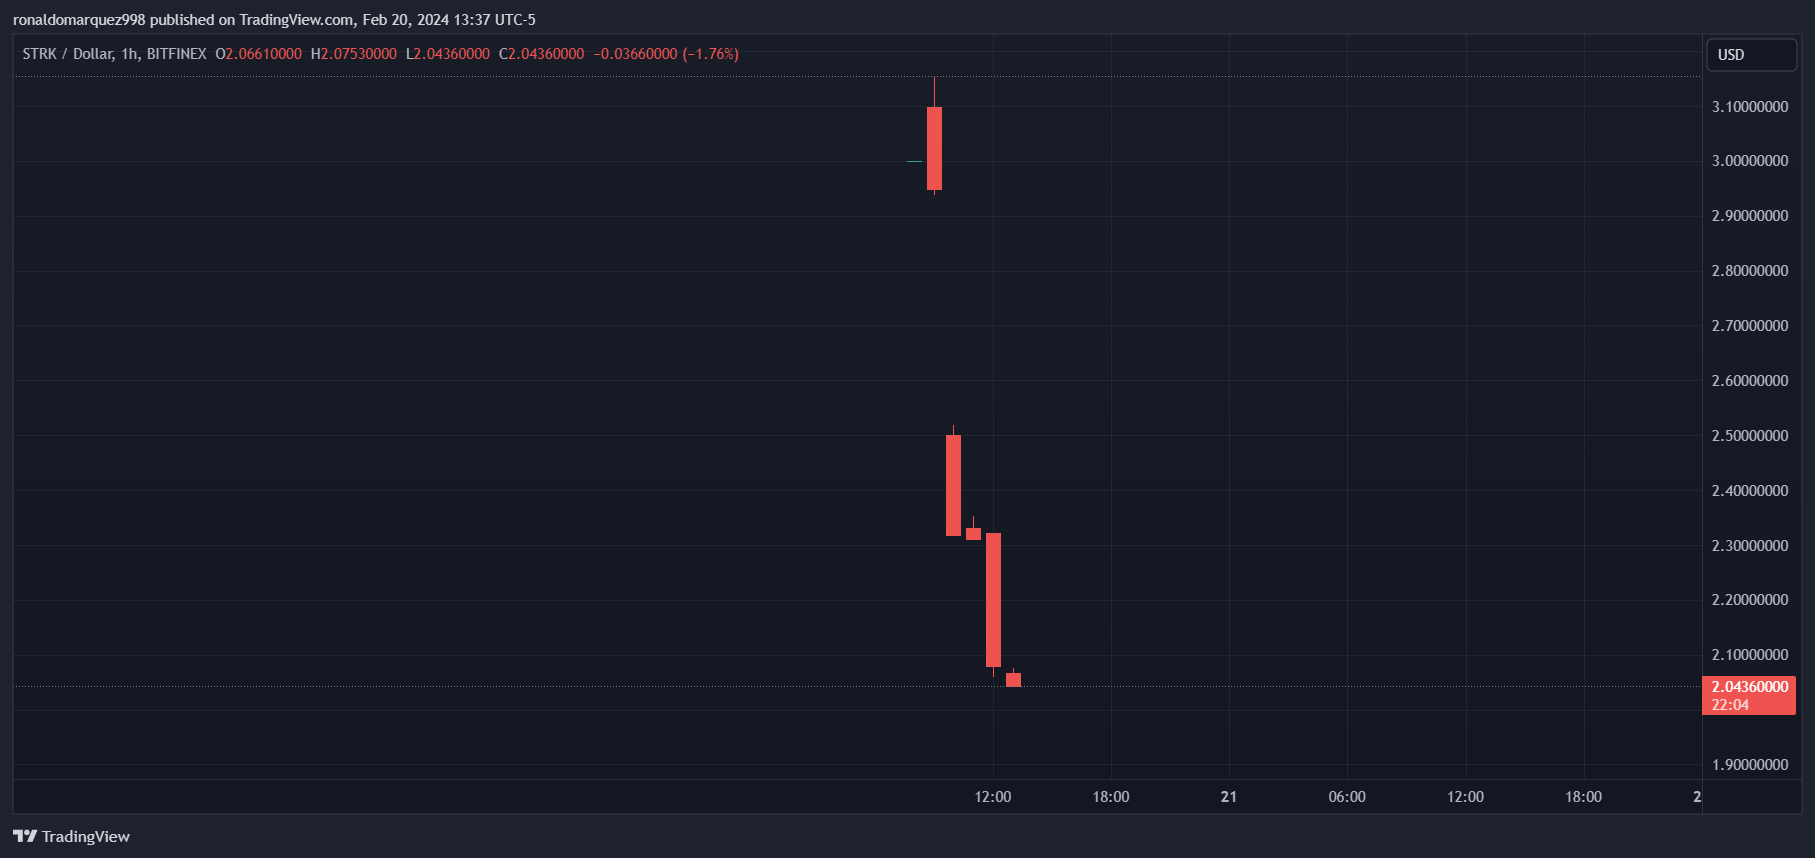Viewport: 1815px width, 858px height.
Task: Click the 2.20000000 price axis label
Action: click(x=1750, y=600)
